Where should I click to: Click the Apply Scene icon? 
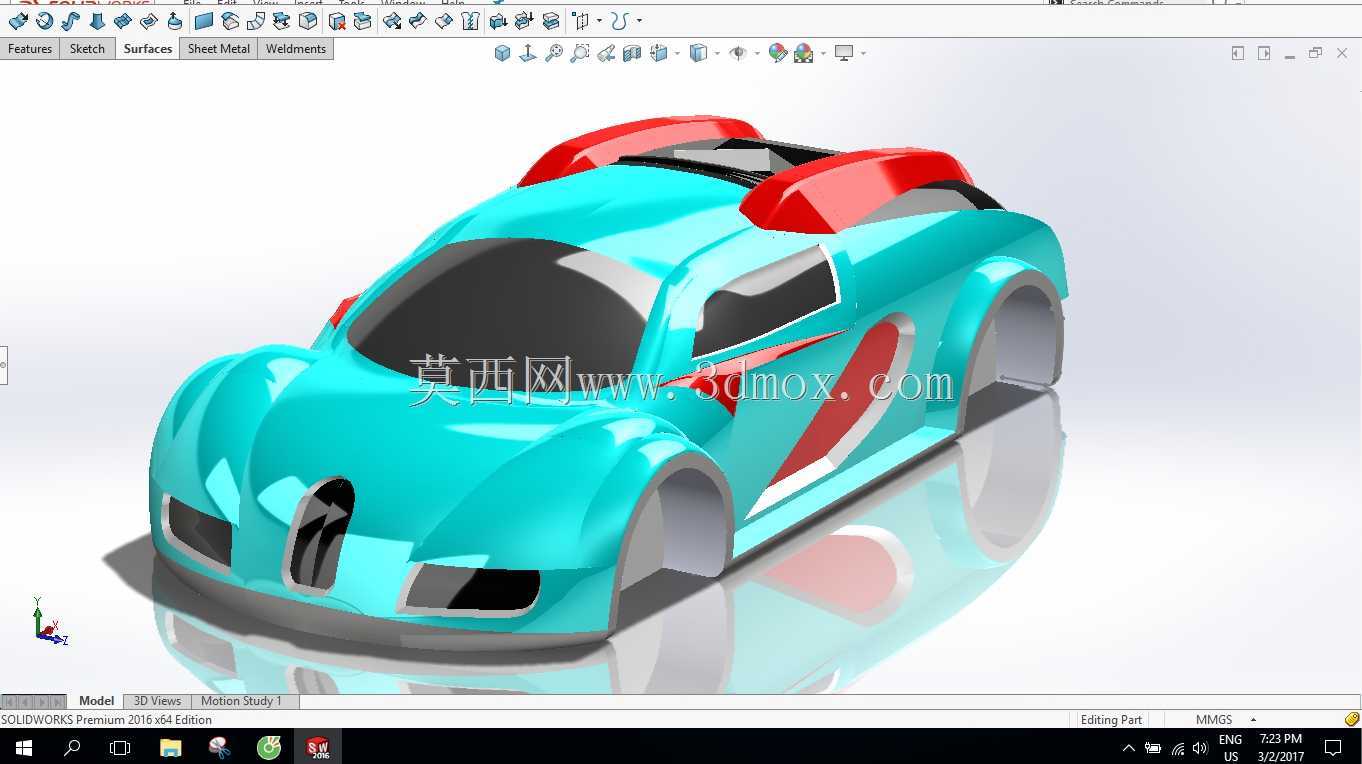[804, 53]
